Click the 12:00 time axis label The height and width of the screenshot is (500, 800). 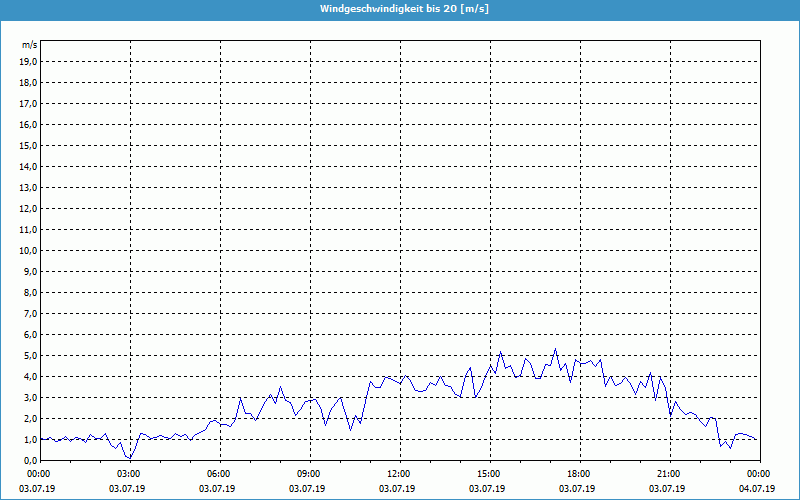pyautogui.click(x=398, y=474)
